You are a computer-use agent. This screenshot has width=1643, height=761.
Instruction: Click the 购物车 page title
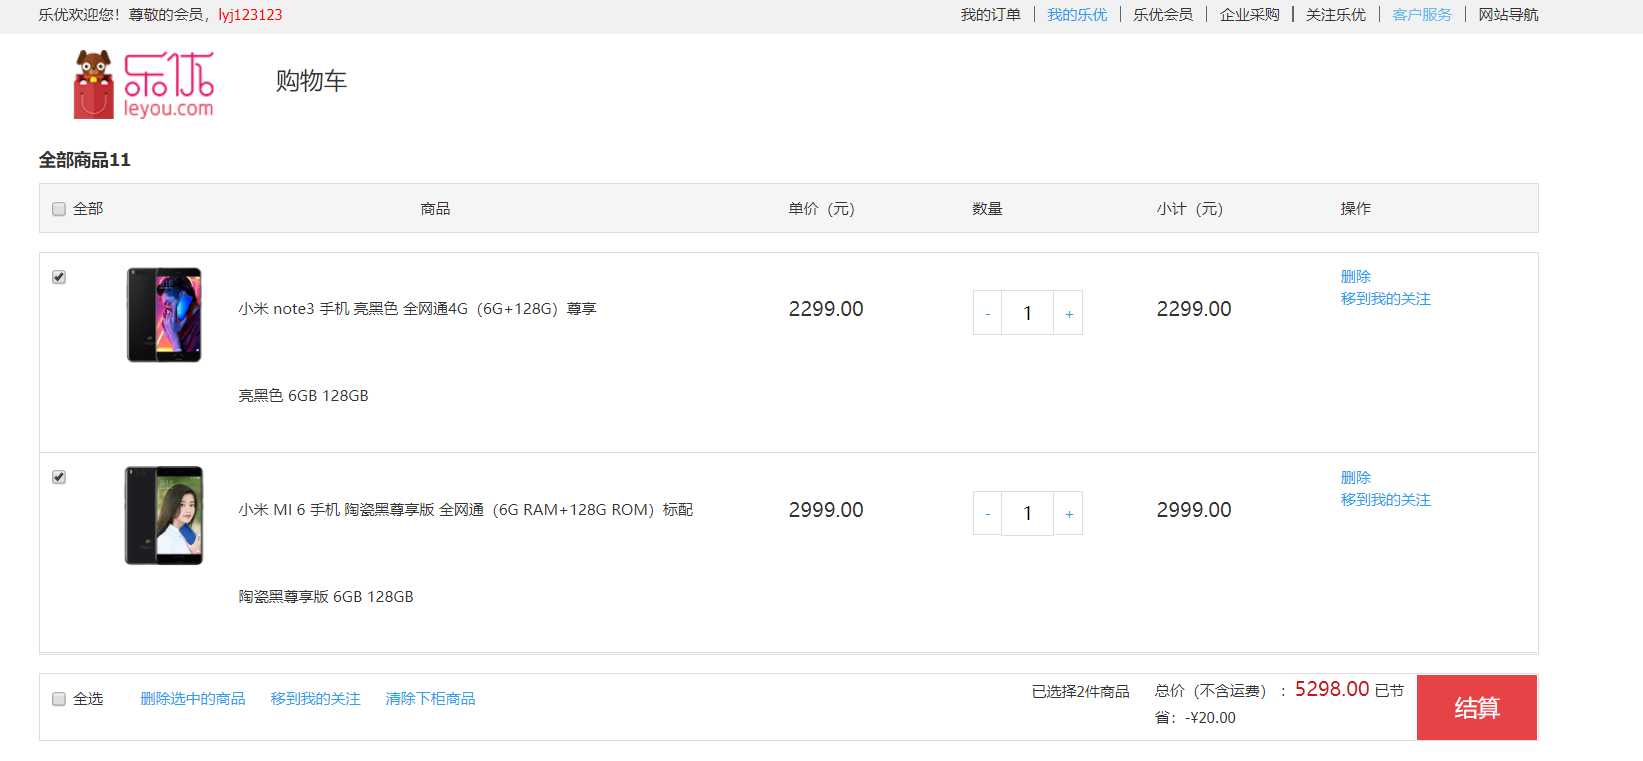311,81
